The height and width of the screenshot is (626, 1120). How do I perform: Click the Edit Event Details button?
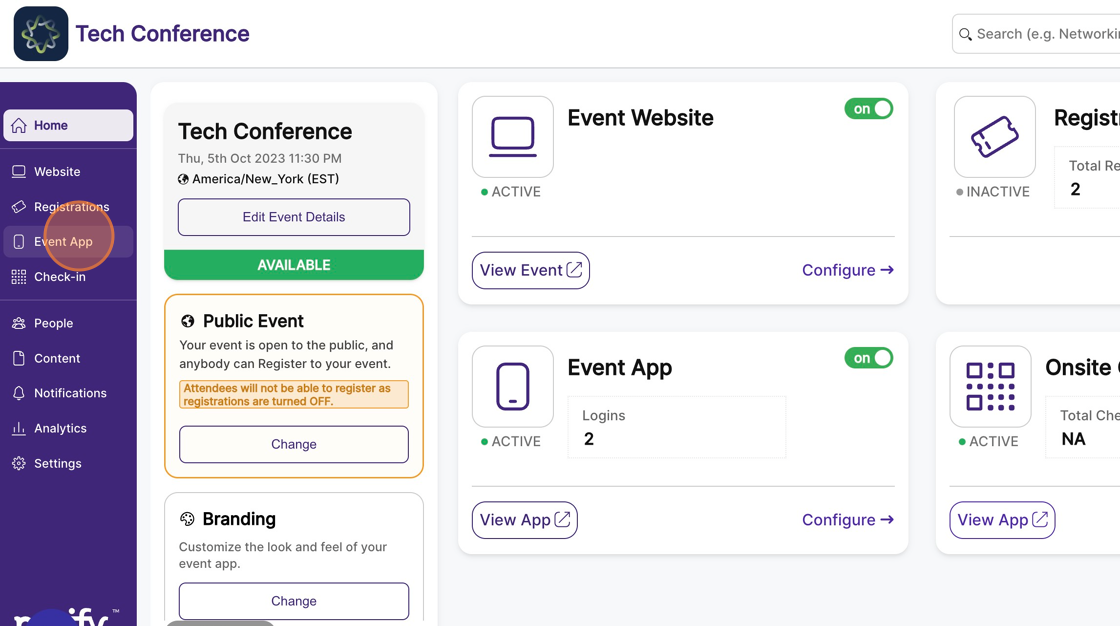[x=294, y=217]
